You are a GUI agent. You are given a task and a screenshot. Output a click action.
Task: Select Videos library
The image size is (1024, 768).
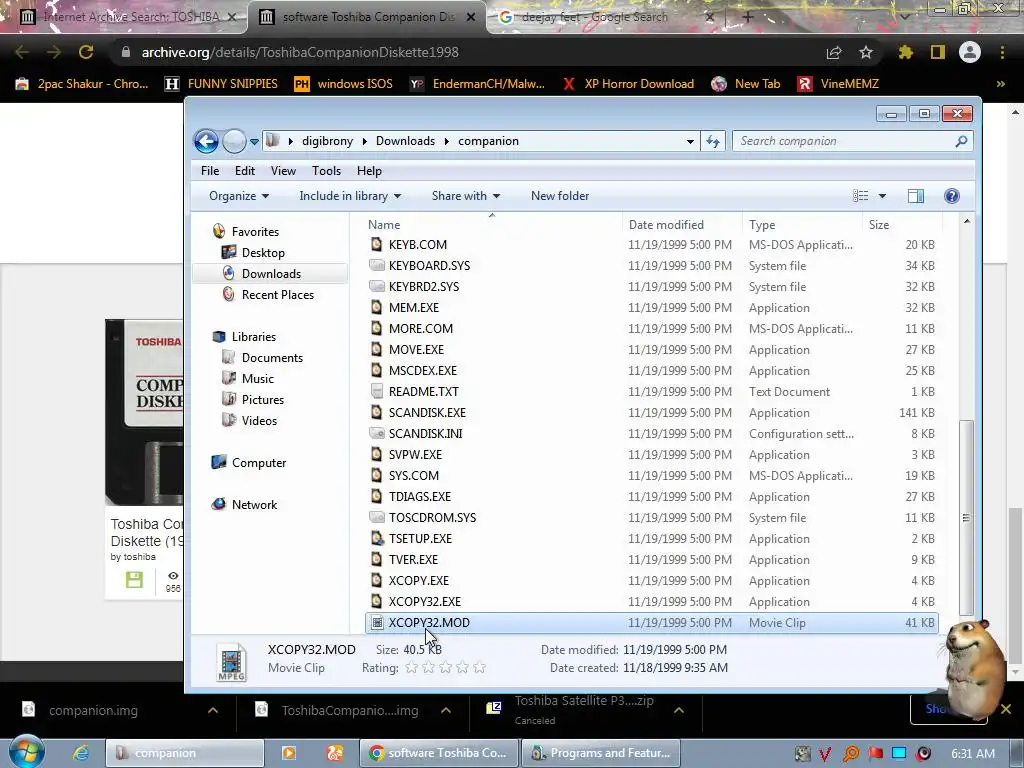259,421
